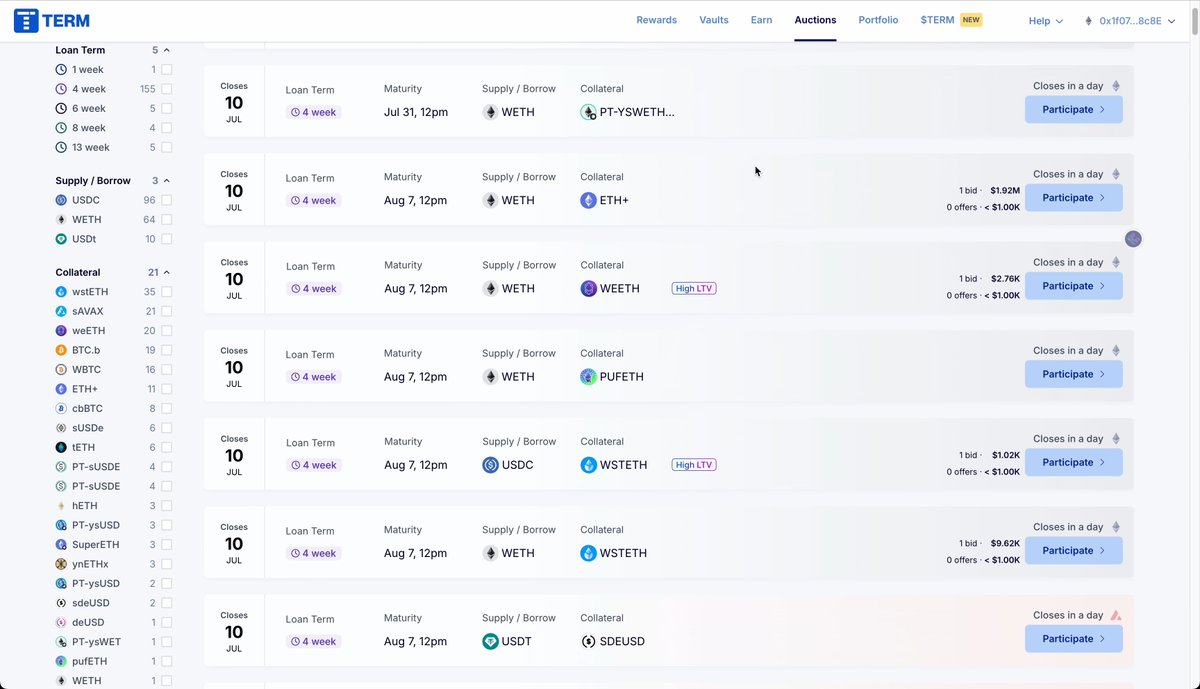Image resolution: width=1200 pixels, height=689 pixels.
Task: Participate in the WEETH collateral auction
Action: [1073, 286]
